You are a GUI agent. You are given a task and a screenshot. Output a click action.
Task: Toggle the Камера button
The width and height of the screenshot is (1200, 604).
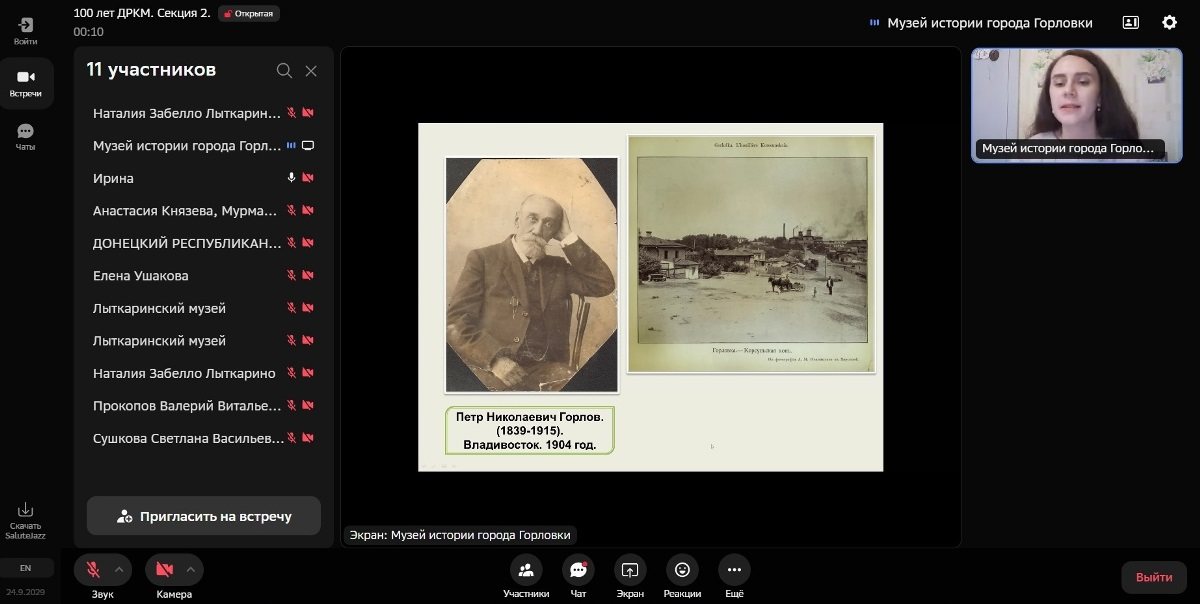165,569
